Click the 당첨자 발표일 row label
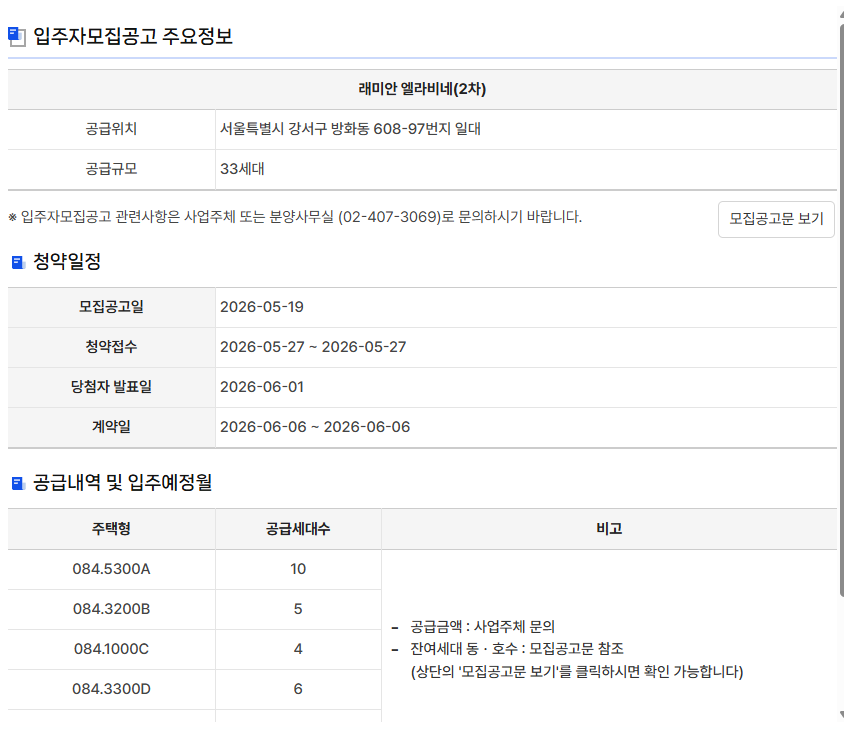844x730 pixels. pos(111,387)
